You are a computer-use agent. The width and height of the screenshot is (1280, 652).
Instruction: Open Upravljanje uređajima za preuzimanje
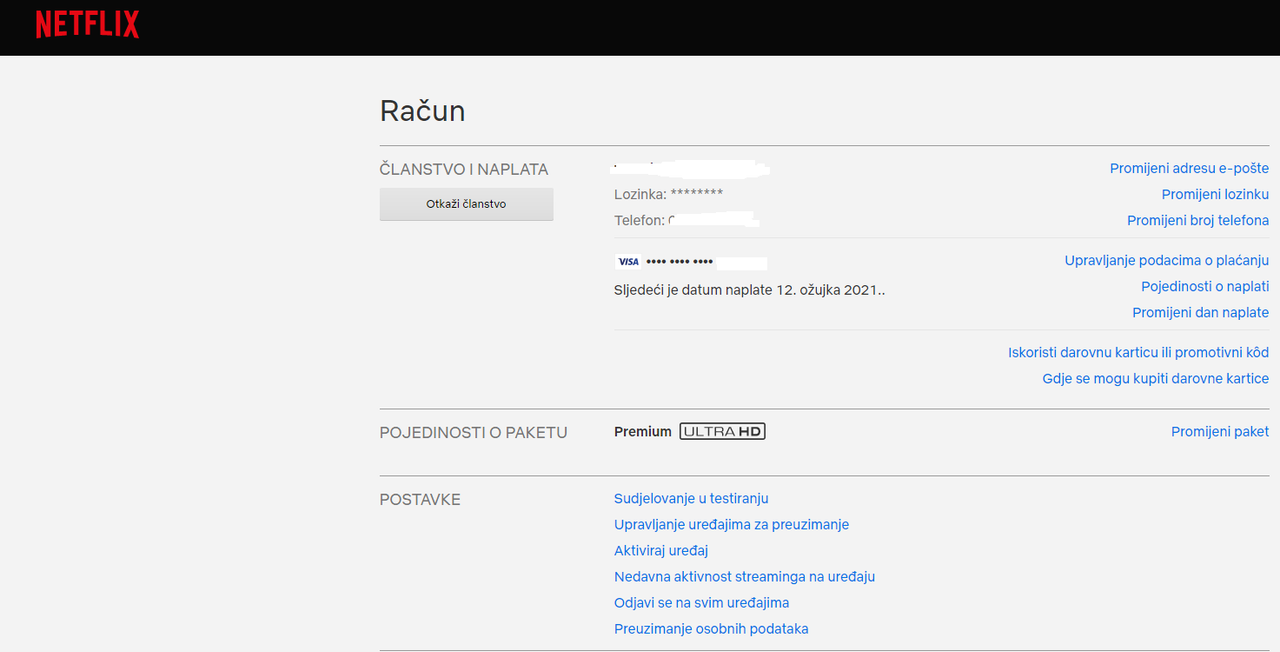(731, 525)
